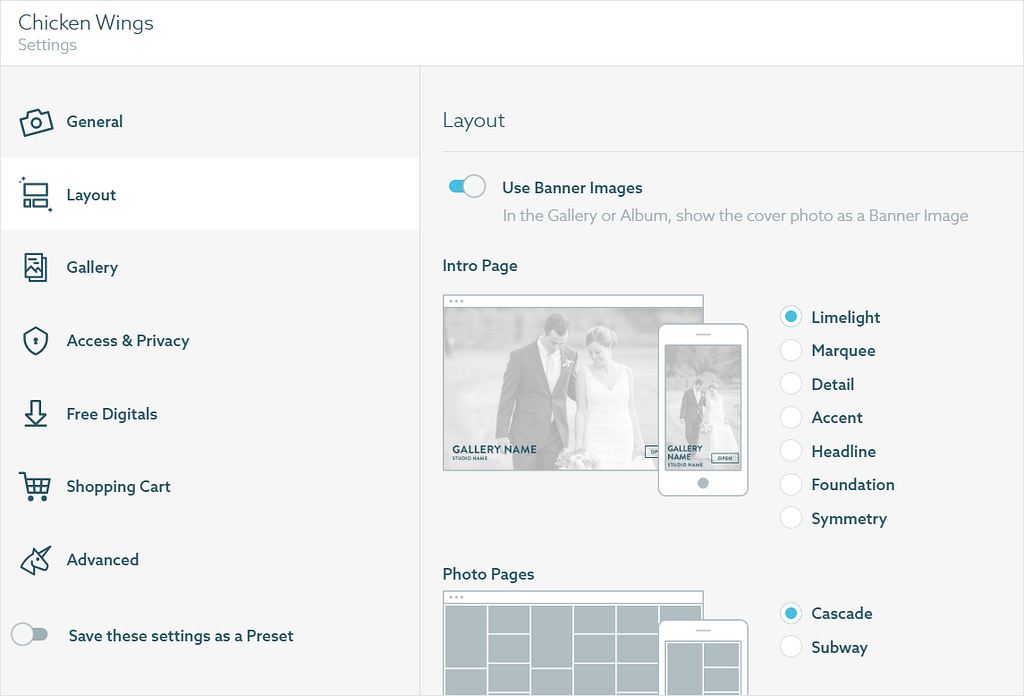Click the Advanced settings arrow icon
This screenshot has height=696, width=1024.
tap(35, 559)
